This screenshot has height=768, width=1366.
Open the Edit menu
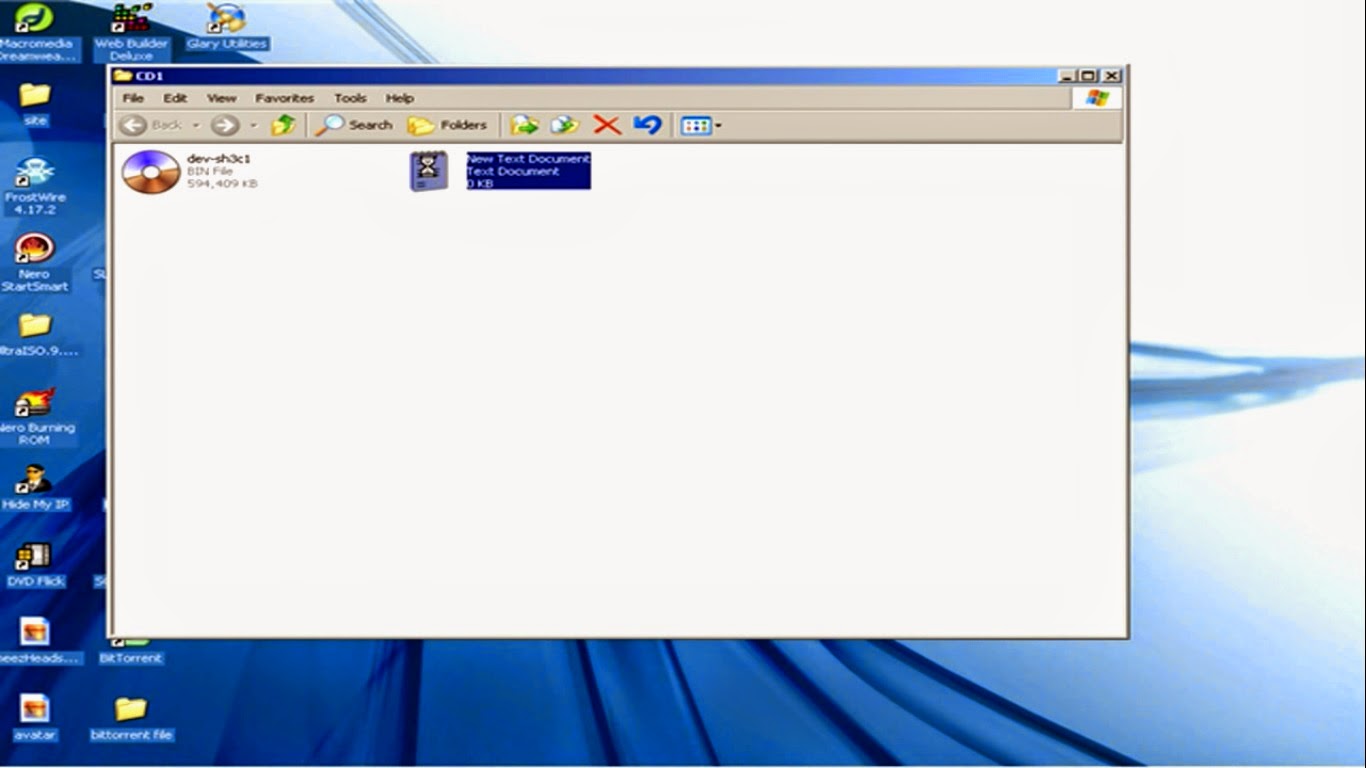pos(175,98)
